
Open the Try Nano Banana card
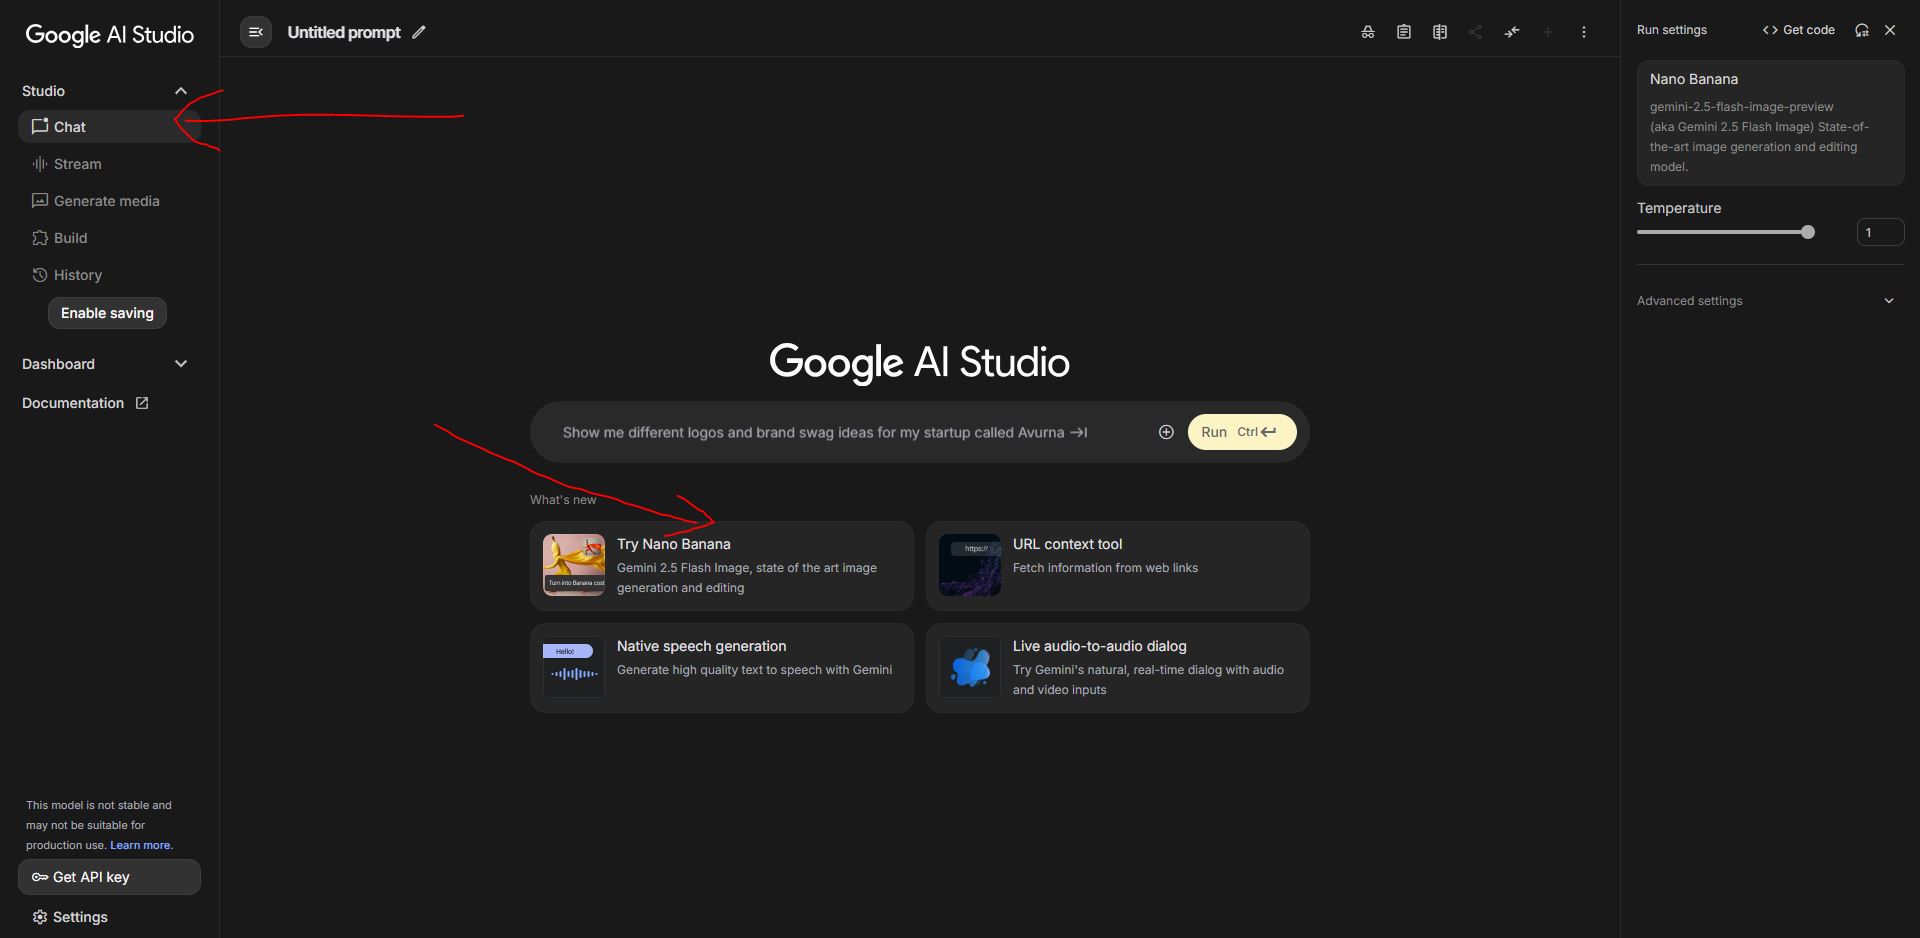tap(721, 565)
